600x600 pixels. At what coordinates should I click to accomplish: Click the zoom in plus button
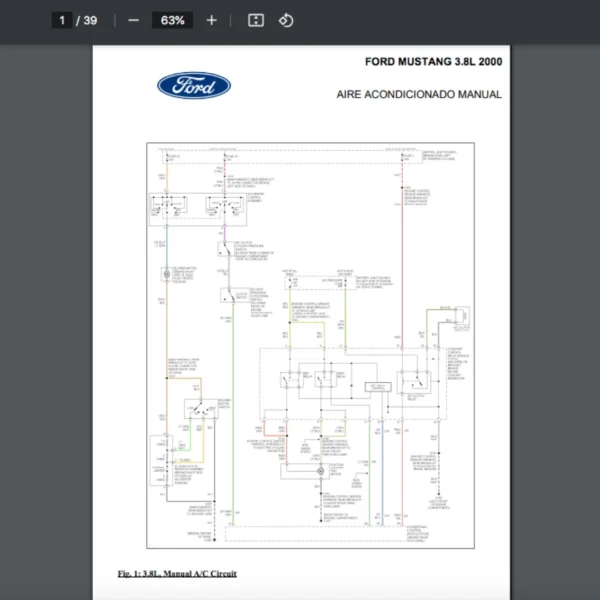point(211,20)
